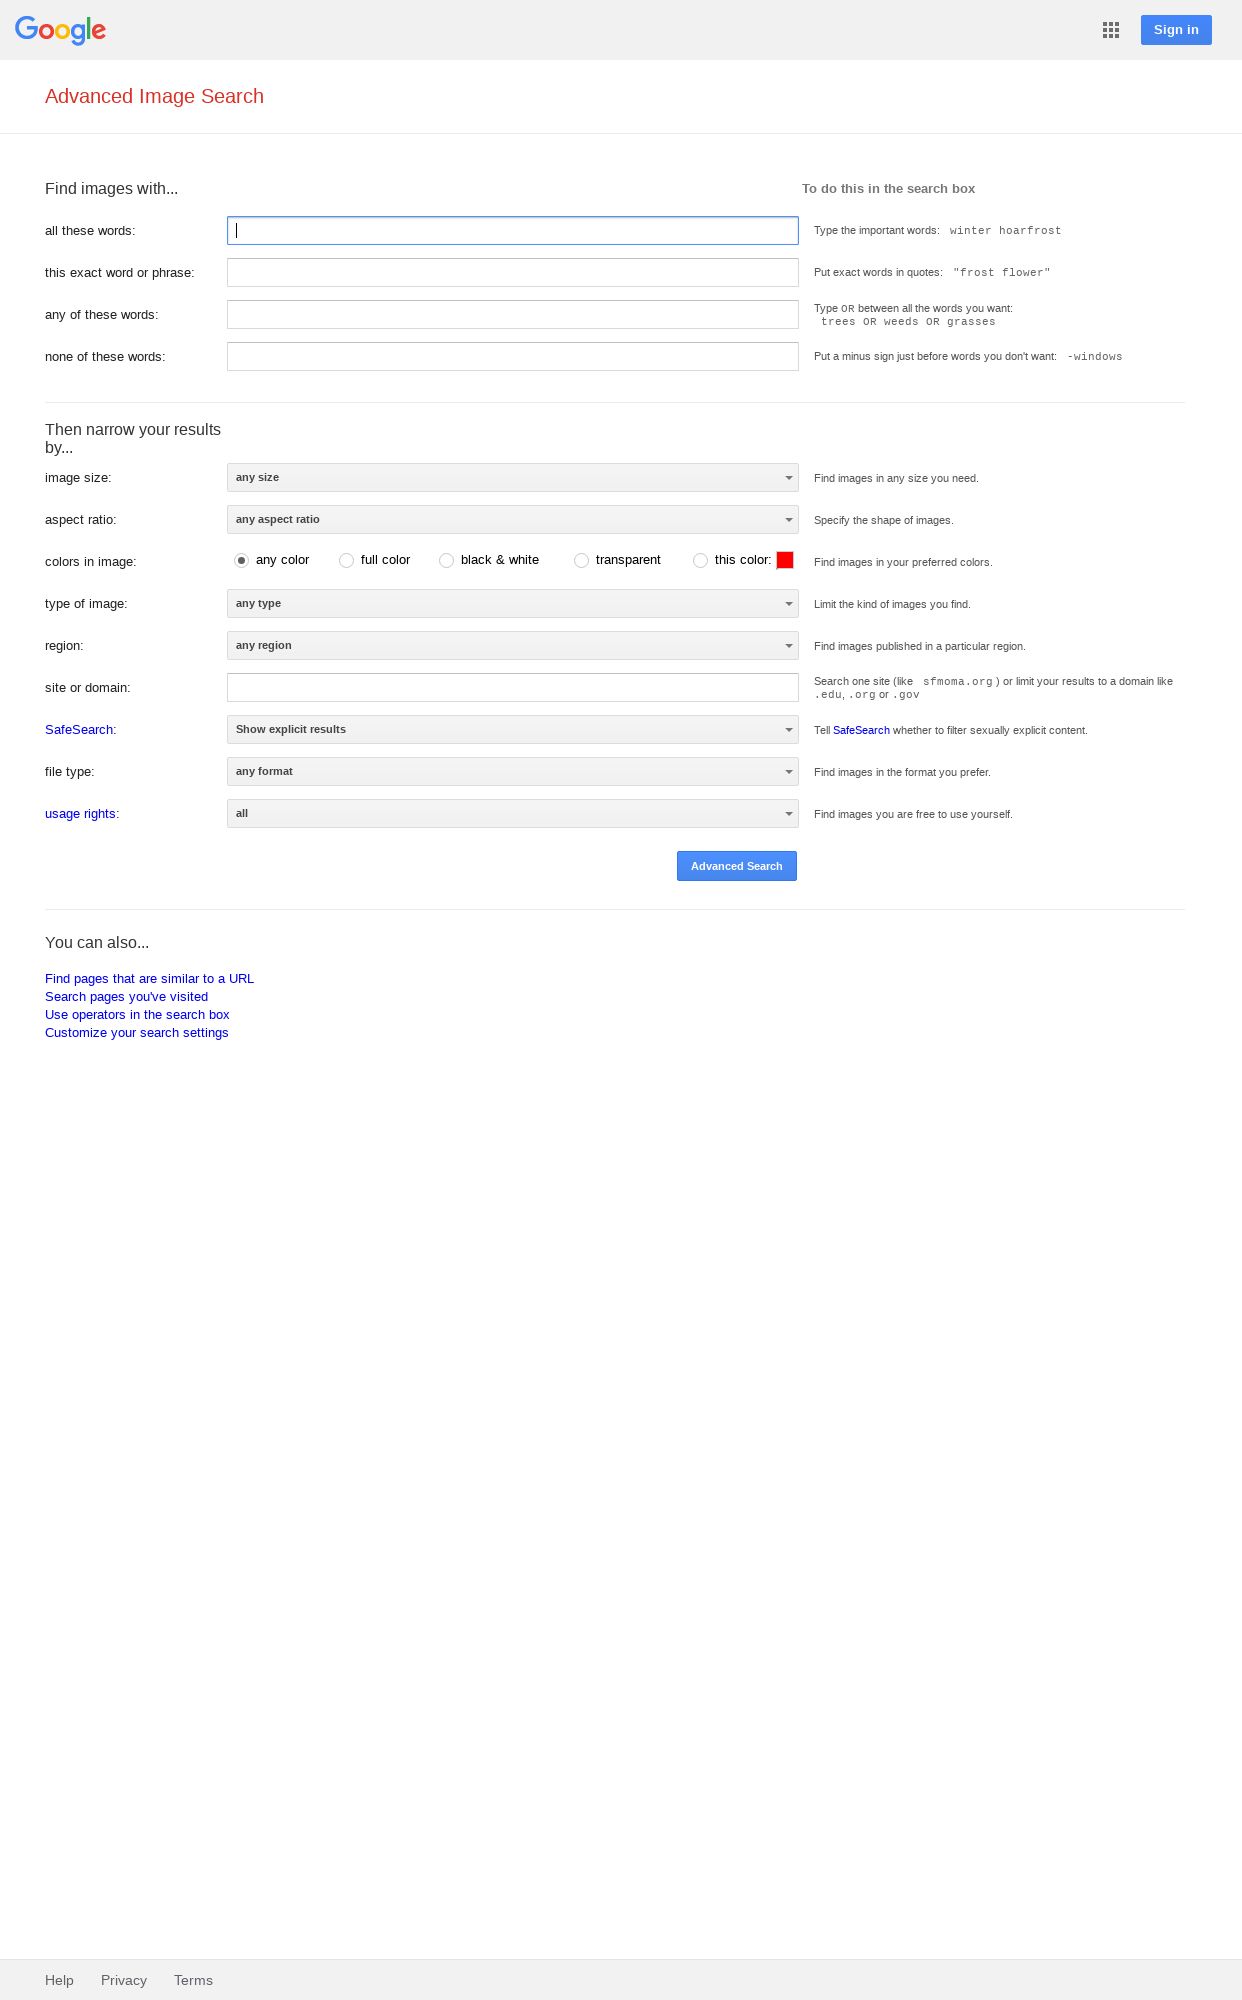Open the SafeSearch label link
The height and width of the screenshot is (2000, 1242).
coord(79,730)
